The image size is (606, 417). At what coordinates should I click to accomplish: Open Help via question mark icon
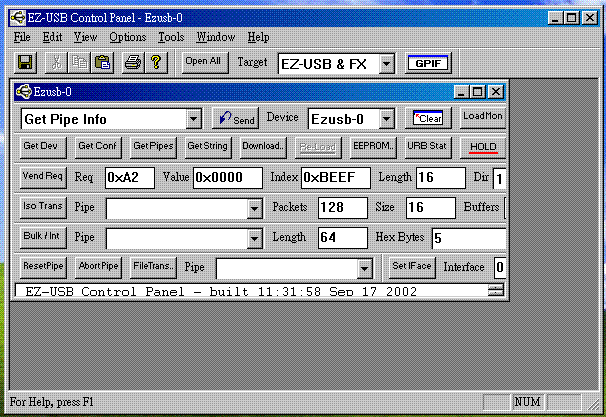coord(156,62)
